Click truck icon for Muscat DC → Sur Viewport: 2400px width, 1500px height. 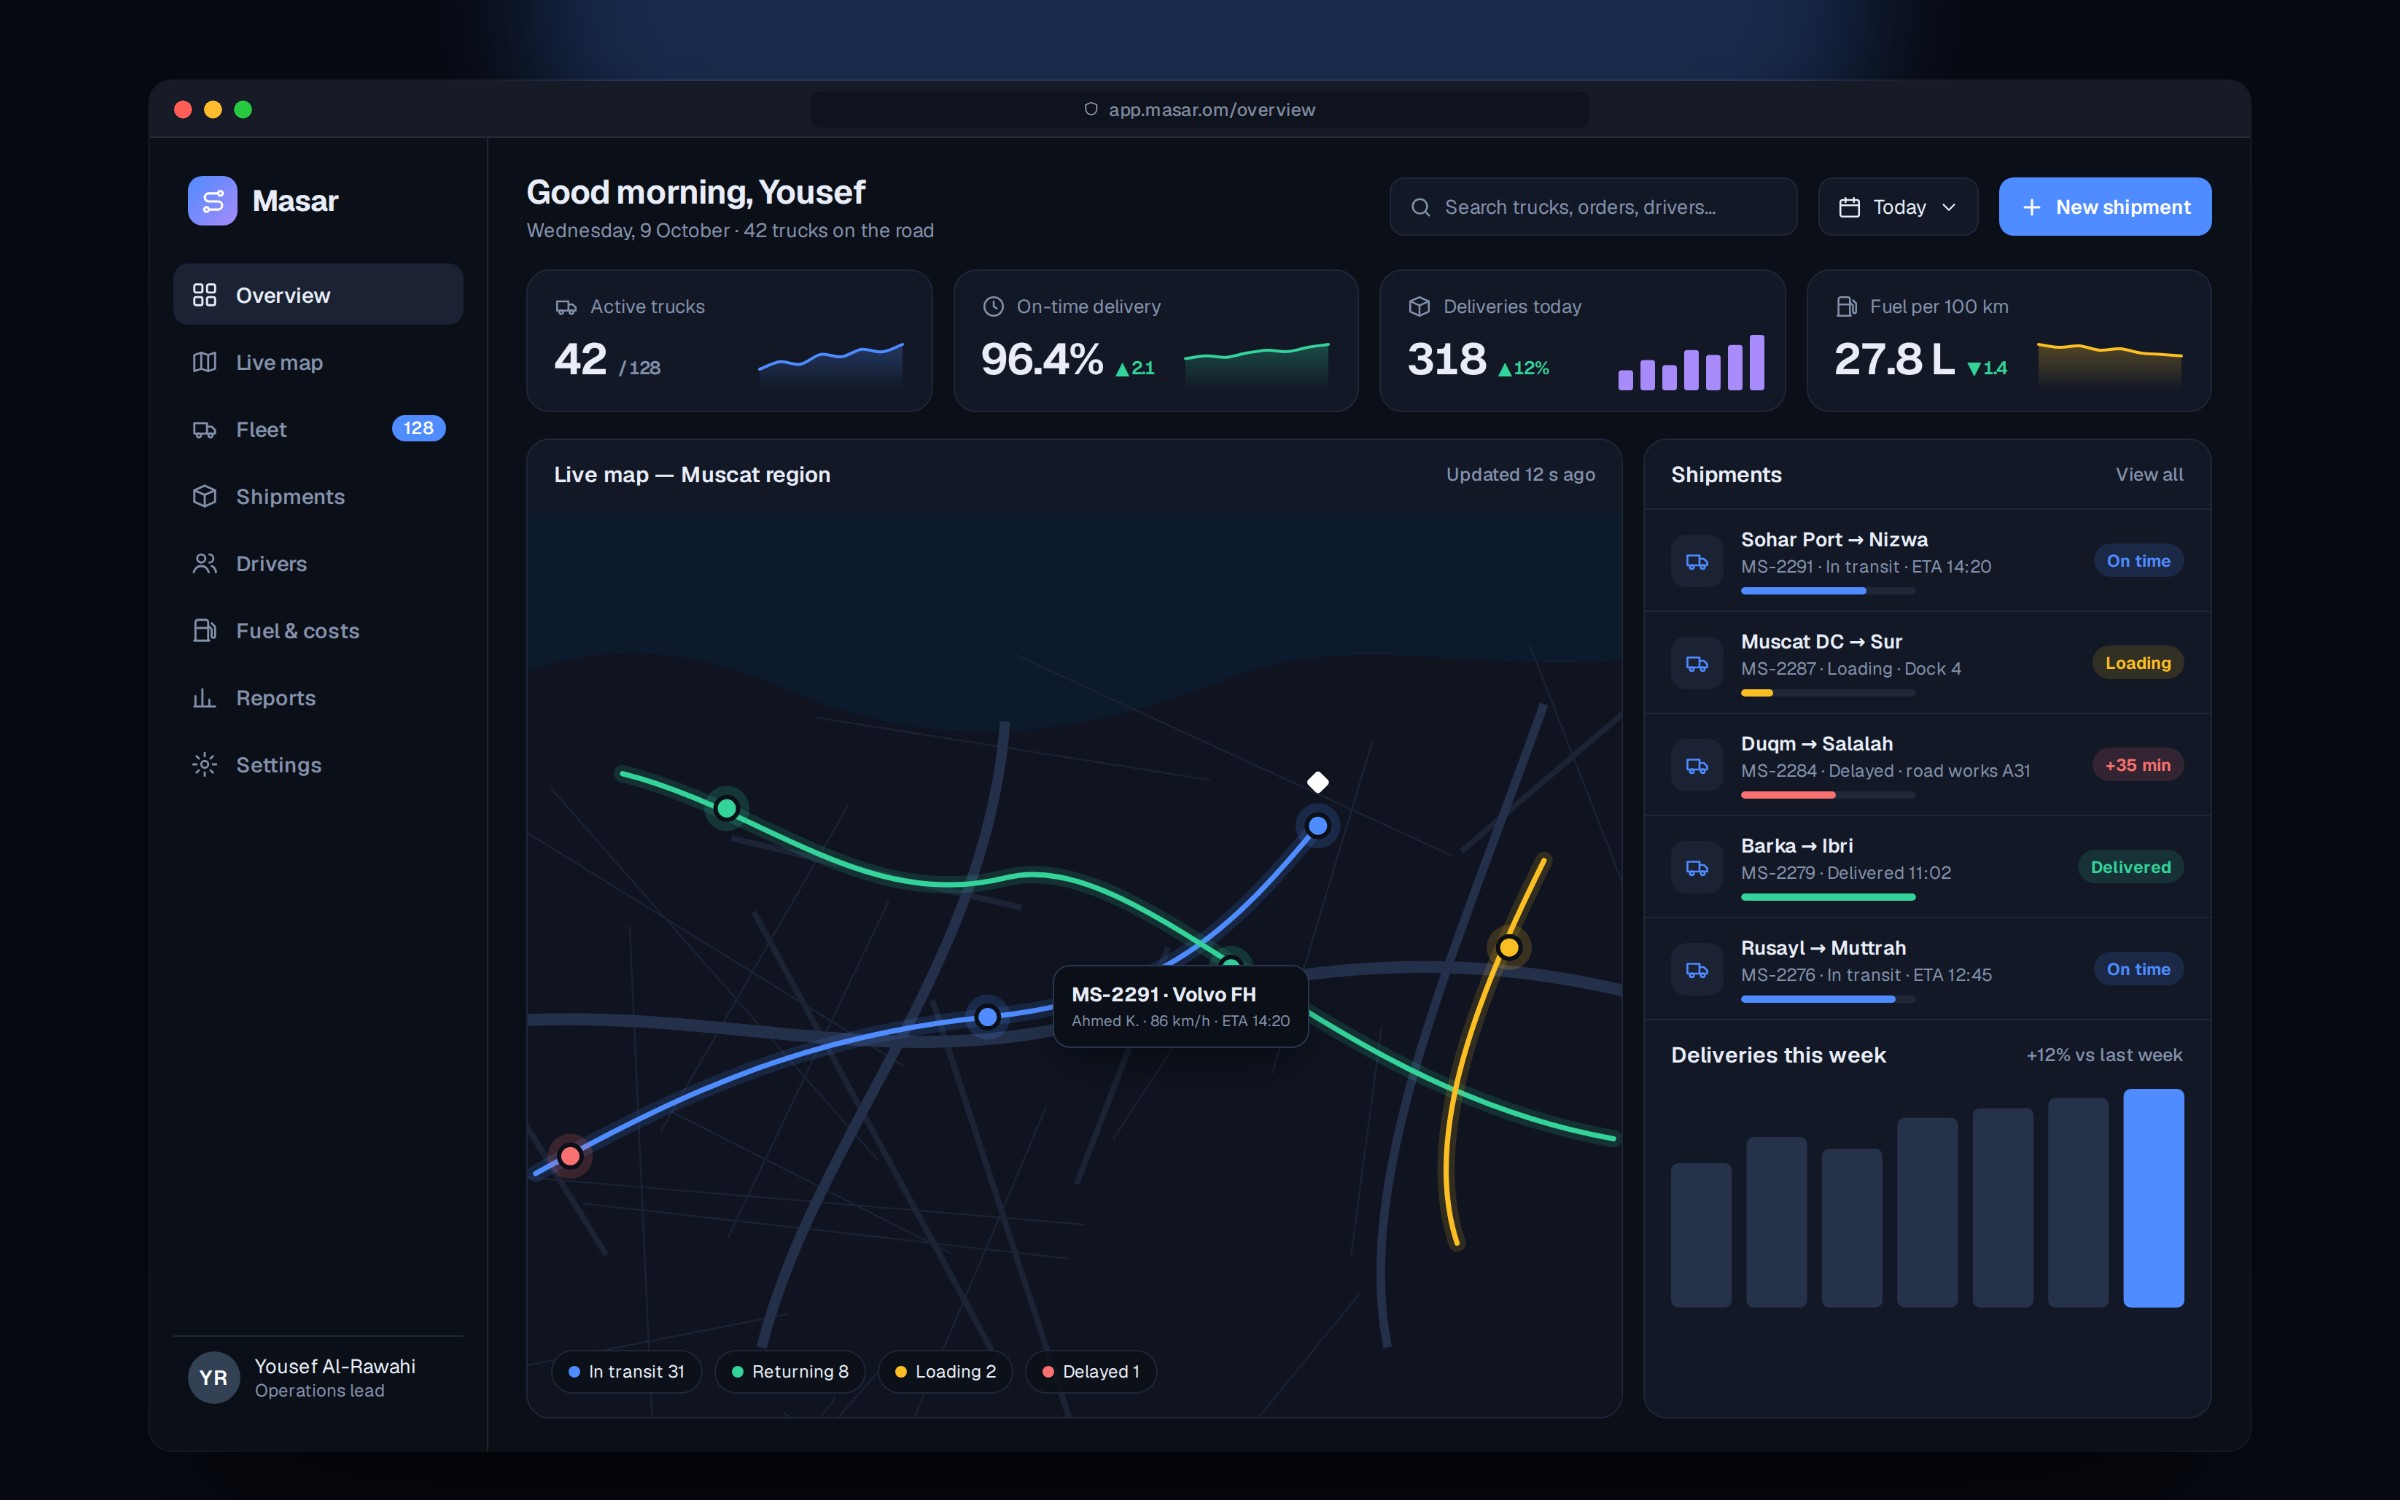[1697, 663]
